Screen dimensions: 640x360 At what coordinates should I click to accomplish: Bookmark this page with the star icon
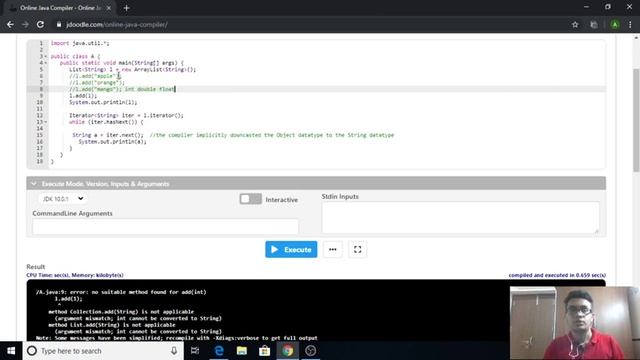tap(575, 24)
